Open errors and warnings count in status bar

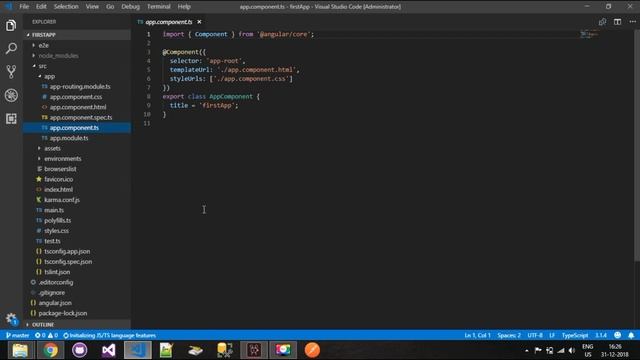[47, 335]
